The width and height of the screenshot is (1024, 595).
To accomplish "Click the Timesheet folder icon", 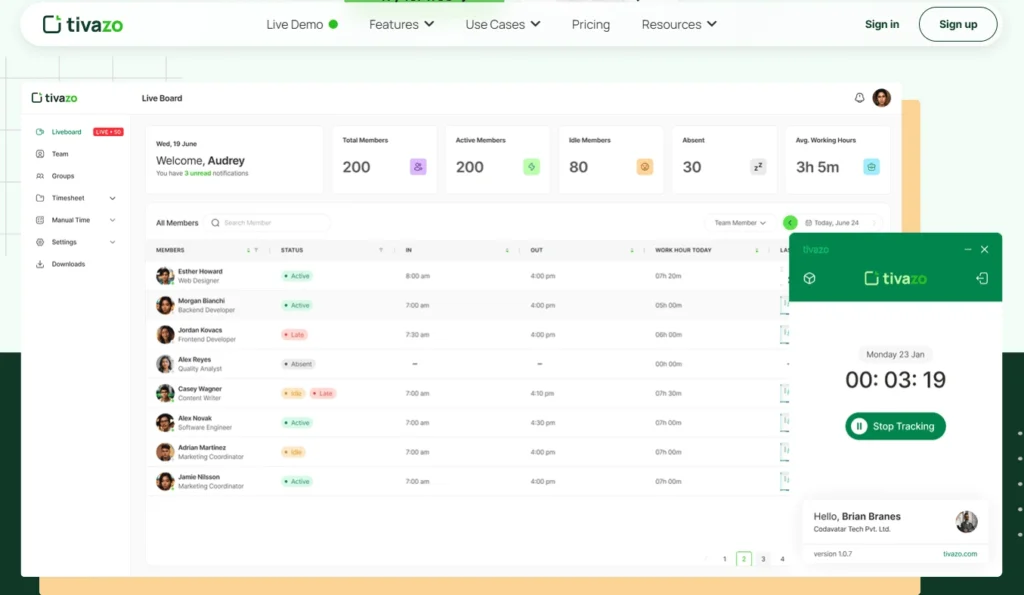I will tap(40, 199).
